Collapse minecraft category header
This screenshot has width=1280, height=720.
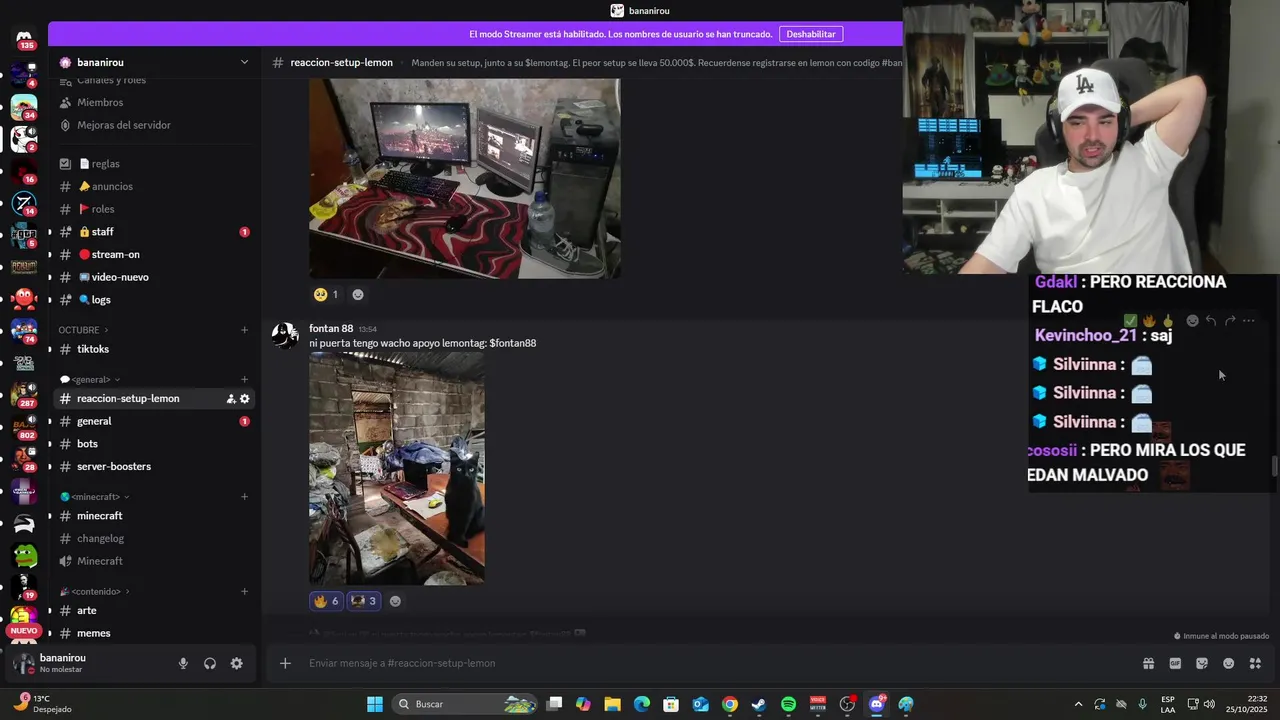pos(95,497)
